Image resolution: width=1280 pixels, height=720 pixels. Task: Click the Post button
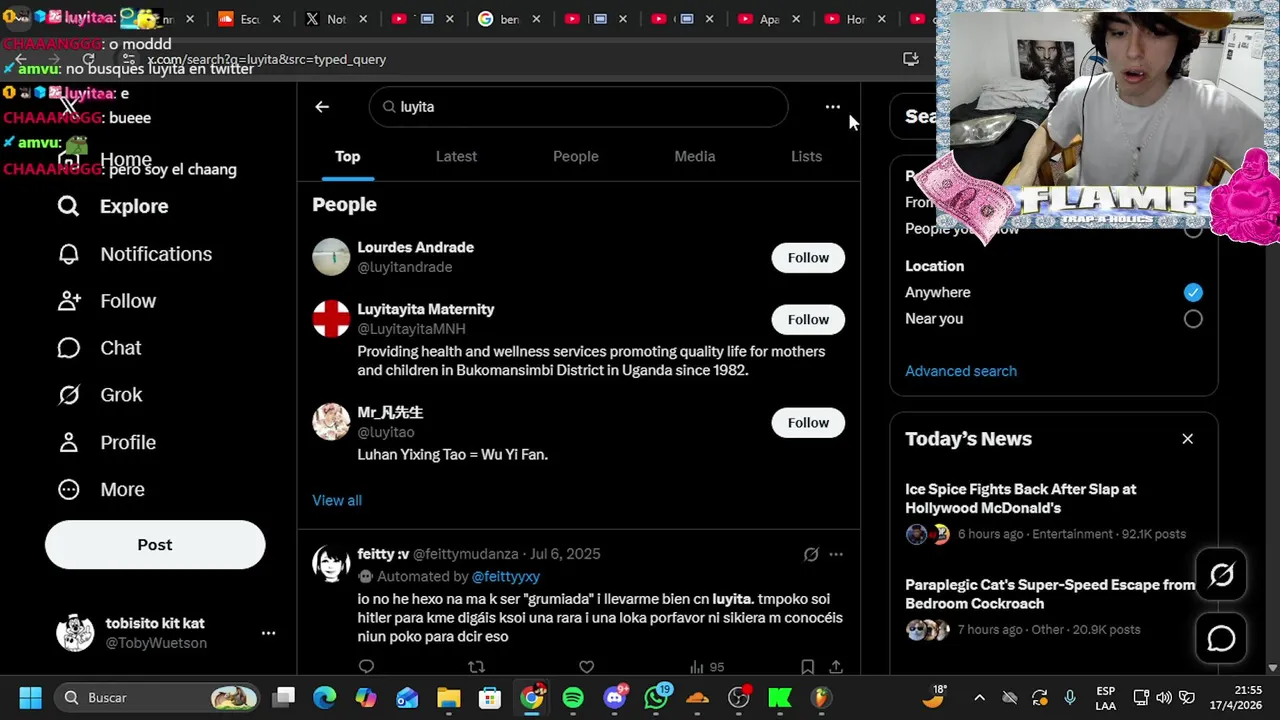(155, 545)
